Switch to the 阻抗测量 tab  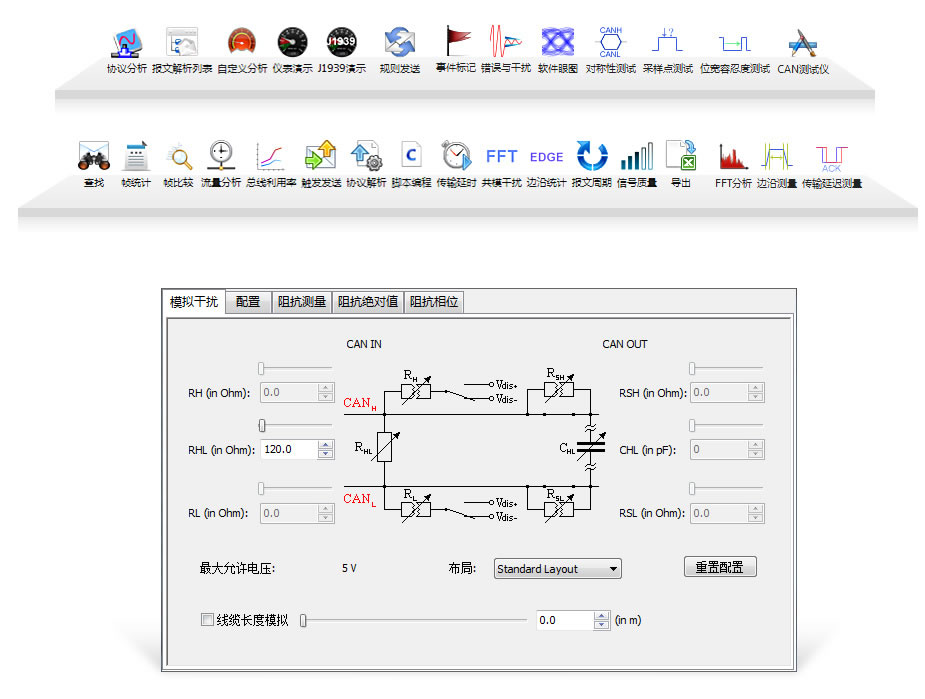pos(301,301)
